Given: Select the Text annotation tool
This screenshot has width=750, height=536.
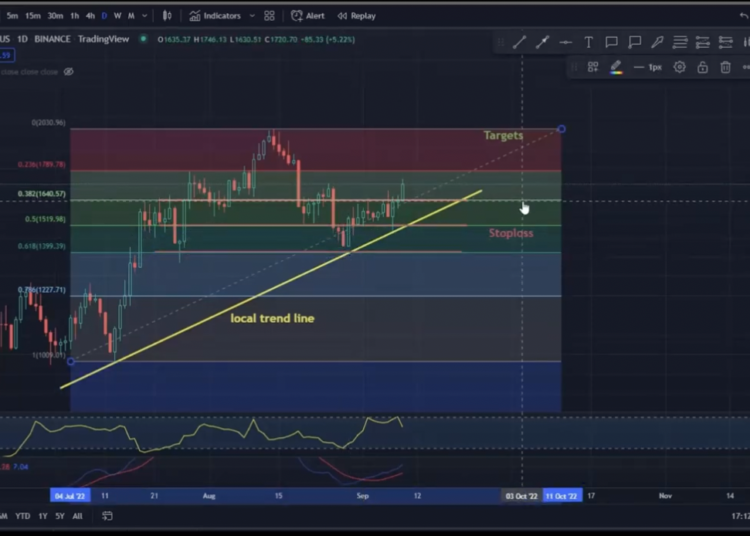Looking at the screenshot, I should point(588,43).
